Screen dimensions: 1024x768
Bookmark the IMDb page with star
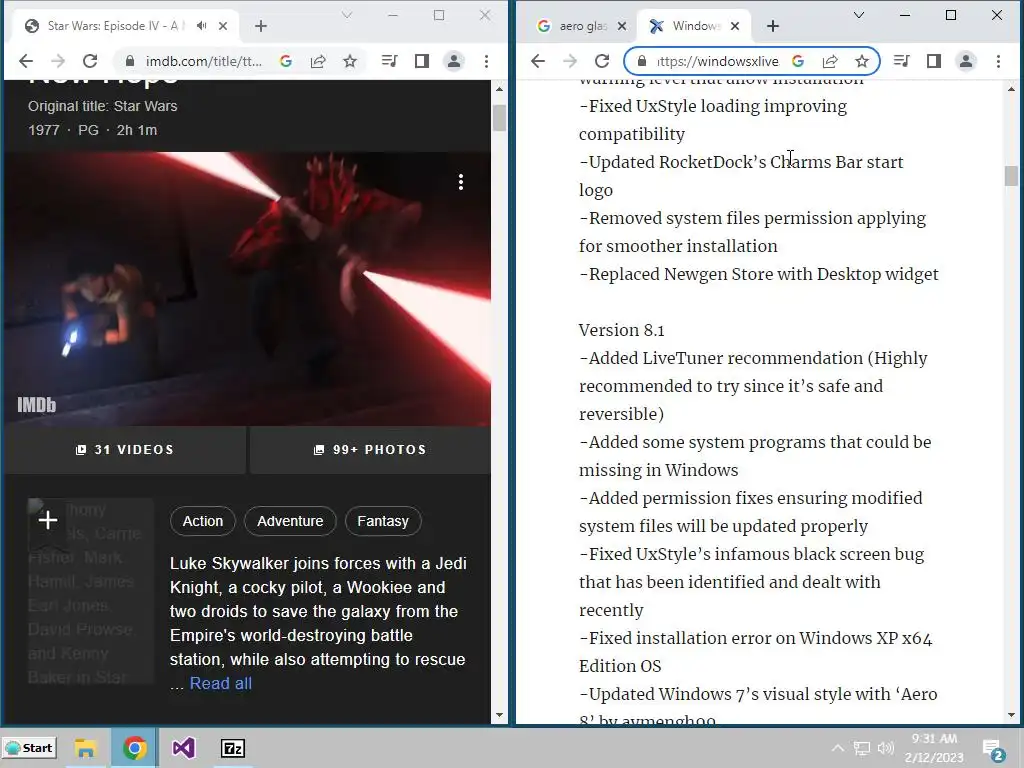point(350,61)
